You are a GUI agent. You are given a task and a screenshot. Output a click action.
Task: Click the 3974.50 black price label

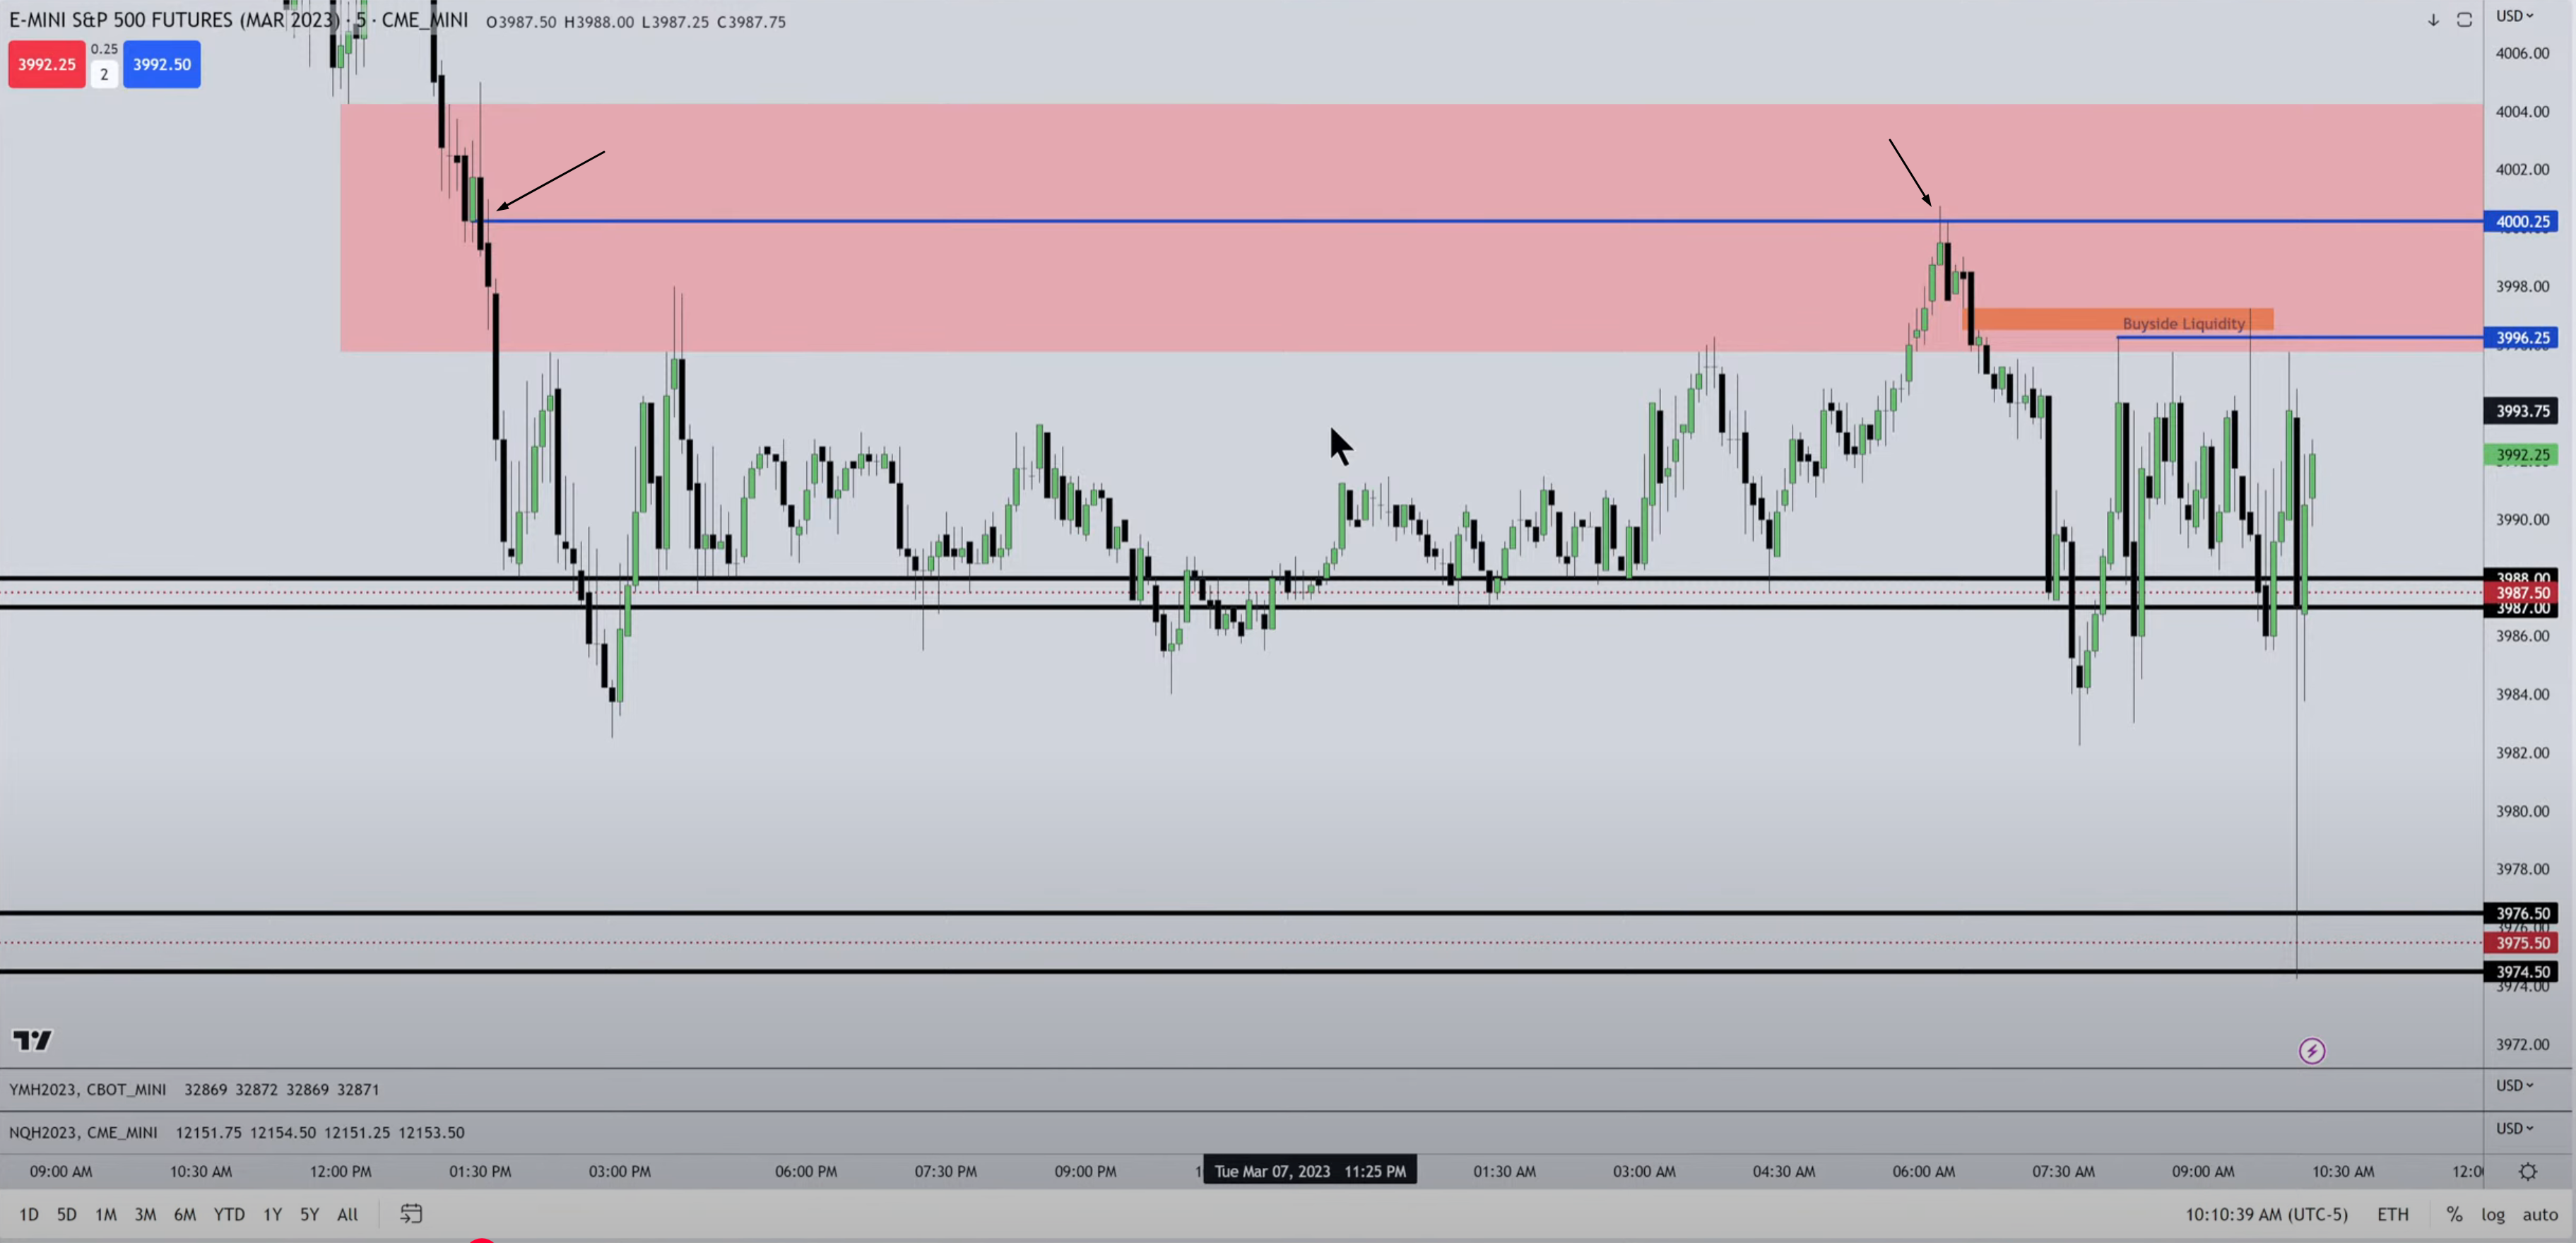pyautogui.click(x=2521, y=972)
